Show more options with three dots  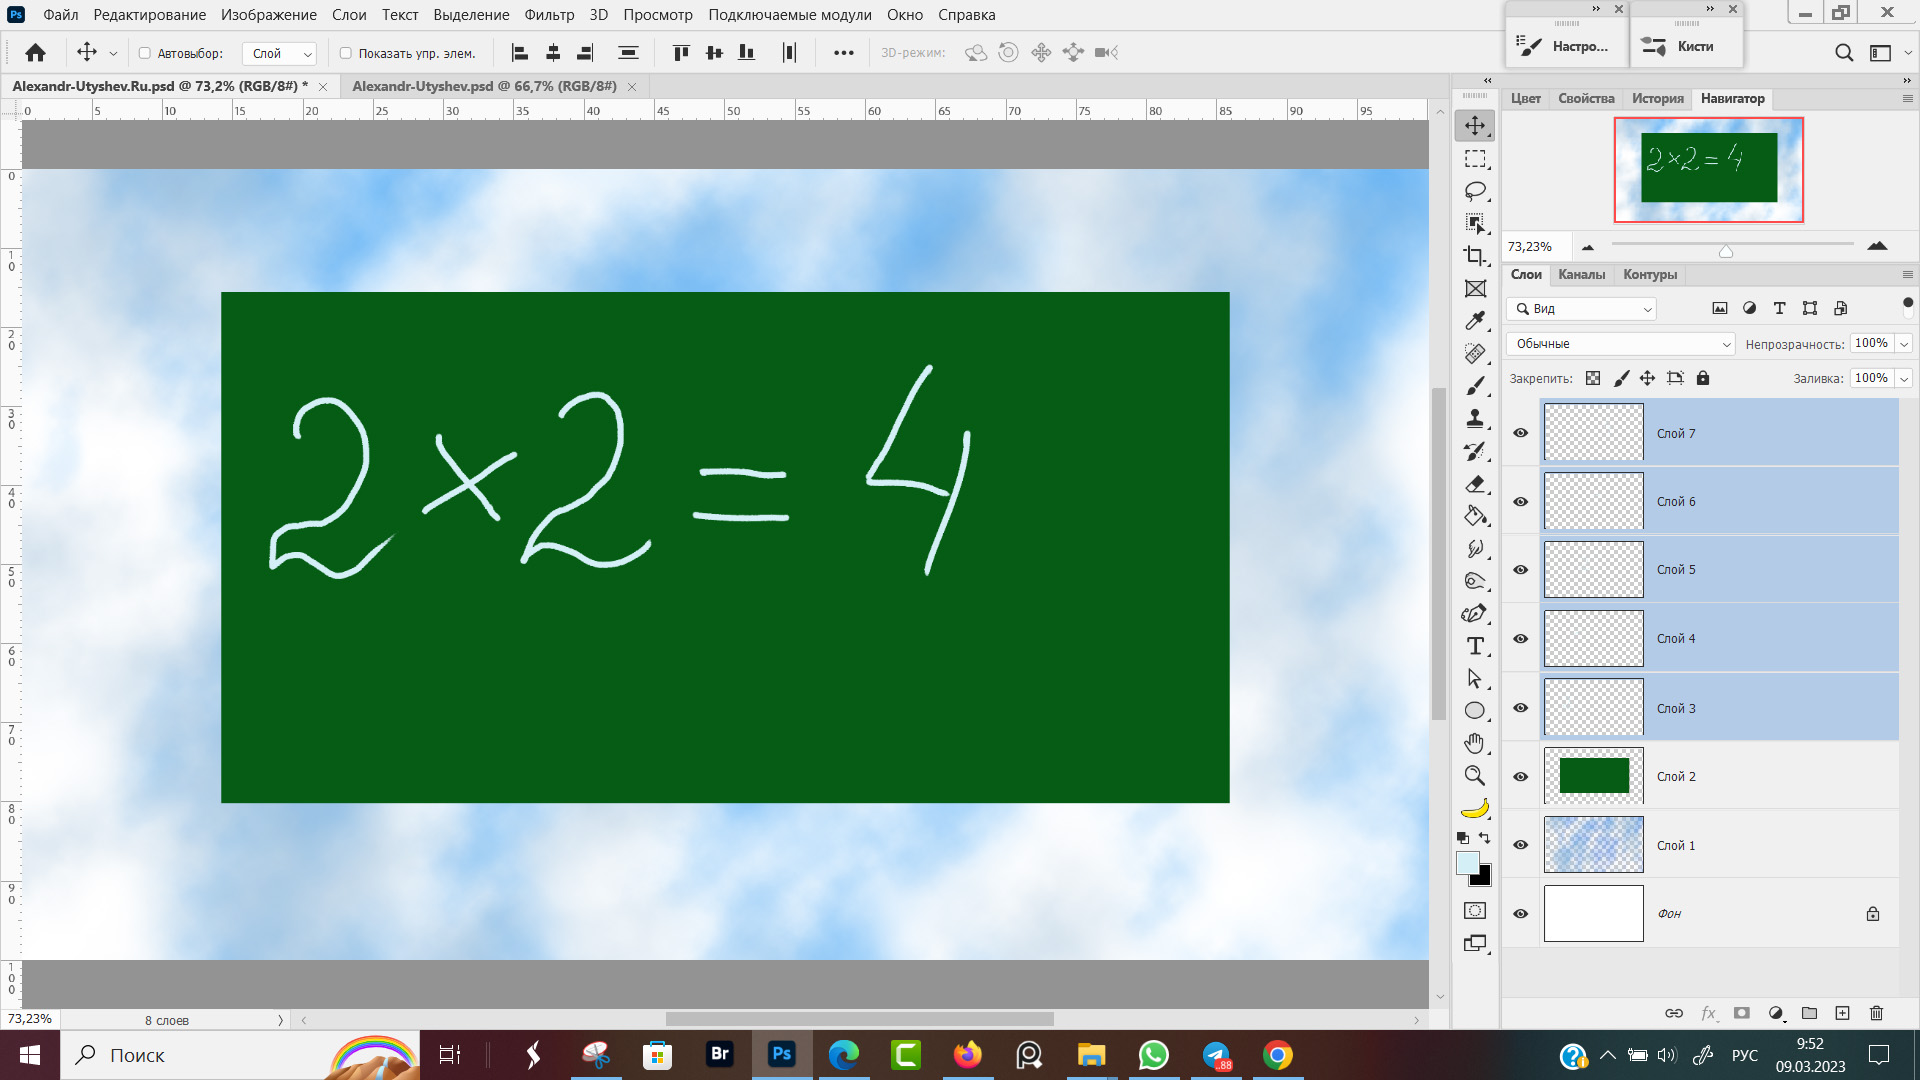coord(844,53)
